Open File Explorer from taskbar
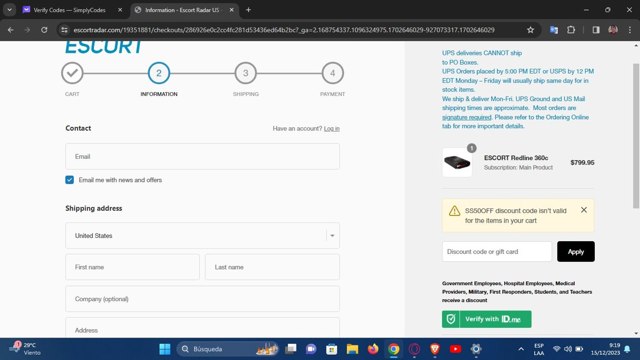Viewport: 640px width, 360px height. pos(352,349)
